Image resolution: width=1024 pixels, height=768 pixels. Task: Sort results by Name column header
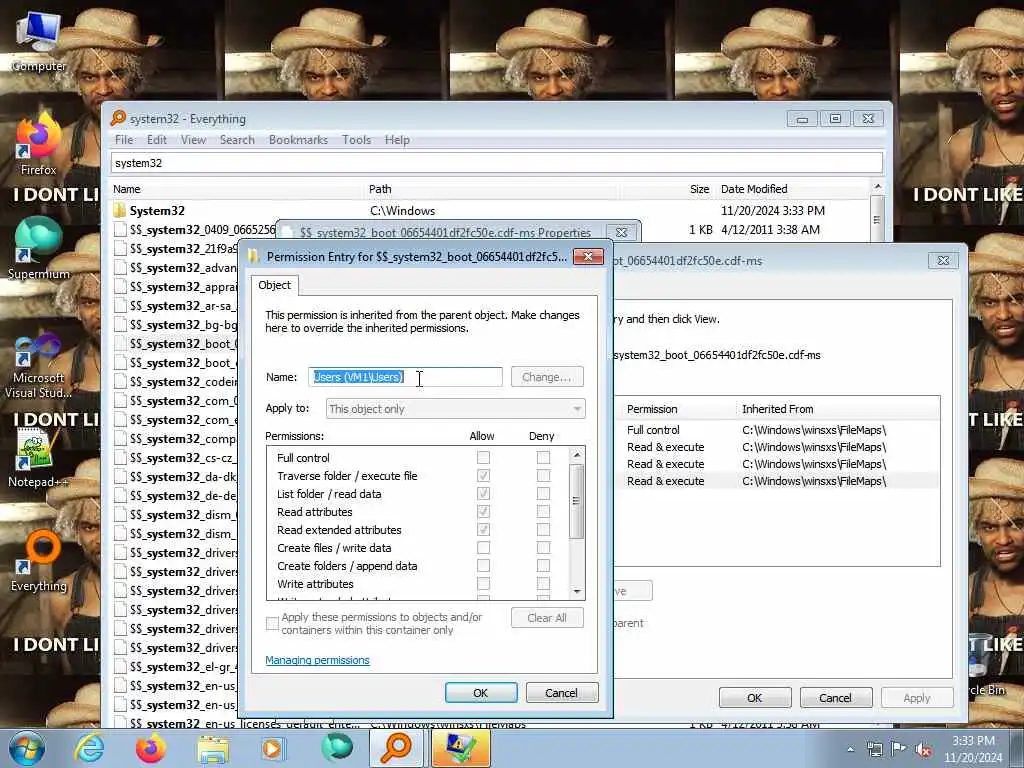238,189
